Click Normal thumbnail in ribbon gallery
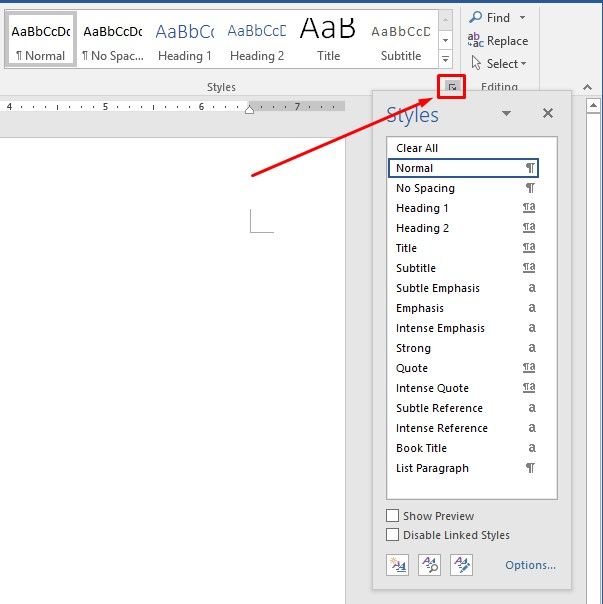This screenshot has height=604, width=603. (40, 39)
